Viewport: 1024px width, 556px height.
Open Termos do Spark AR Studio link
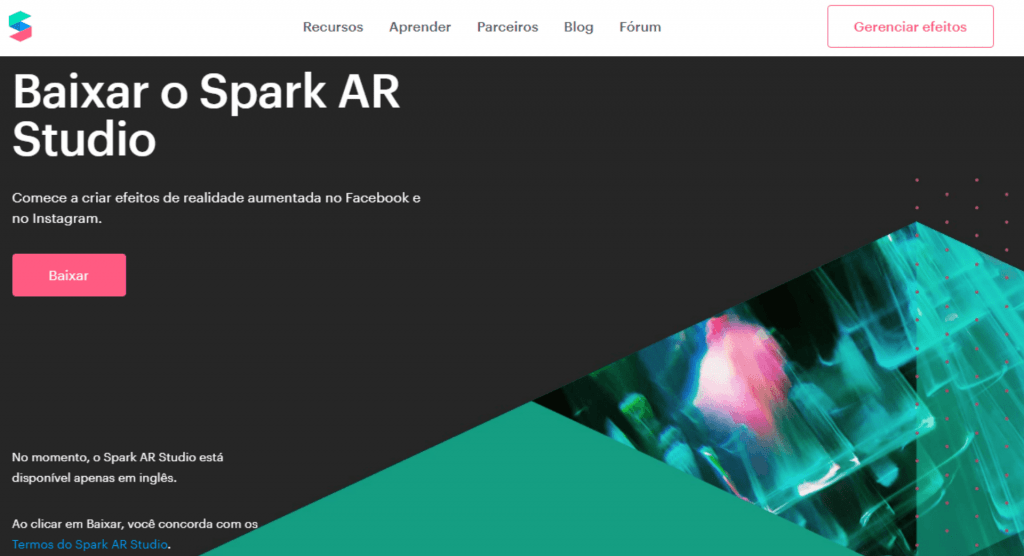click(90, 544)
